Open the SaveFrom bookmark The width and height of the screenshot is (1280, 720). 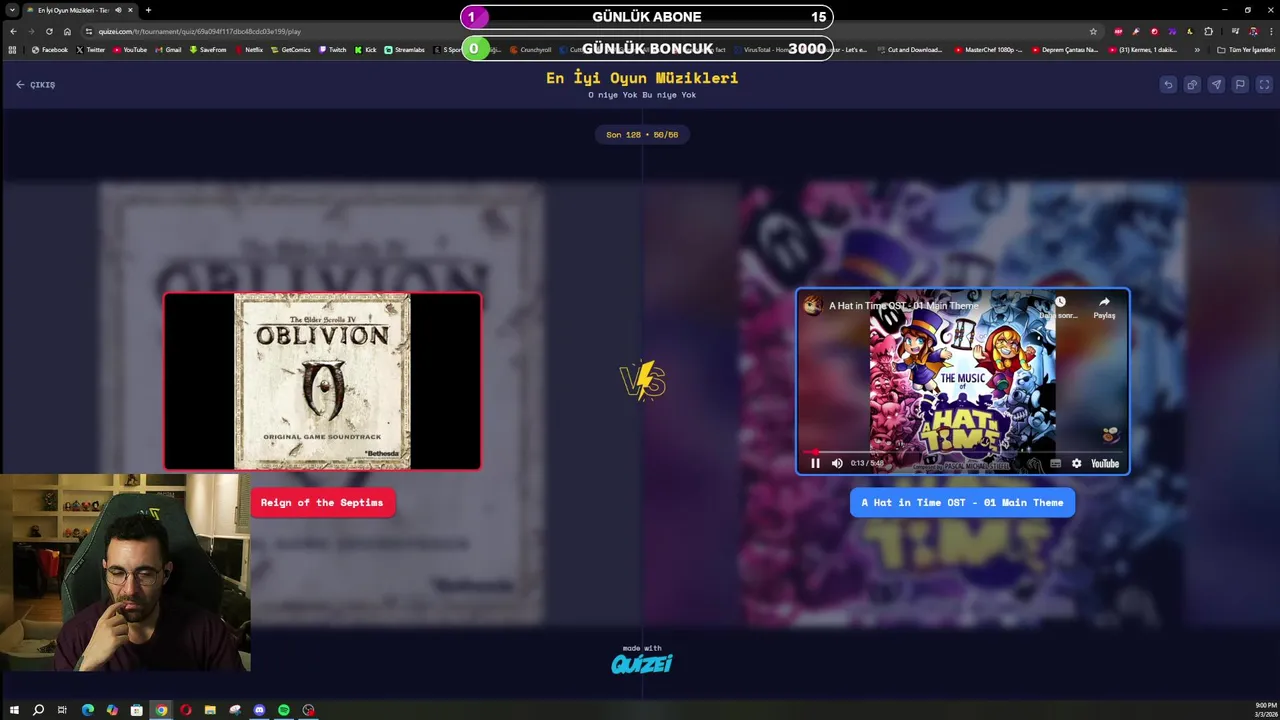click(x=208, y=50)
